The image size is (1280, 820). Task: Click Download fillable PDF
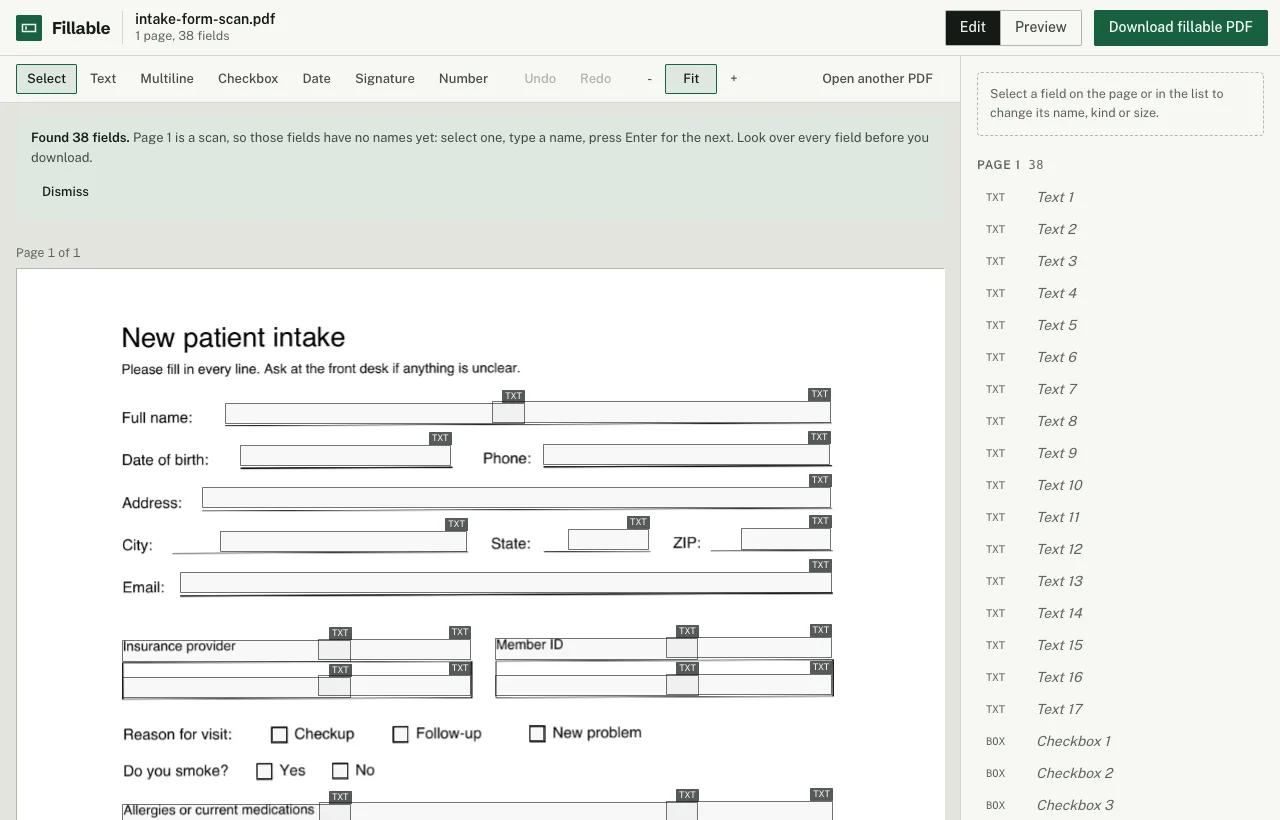tap(1181, 28)
